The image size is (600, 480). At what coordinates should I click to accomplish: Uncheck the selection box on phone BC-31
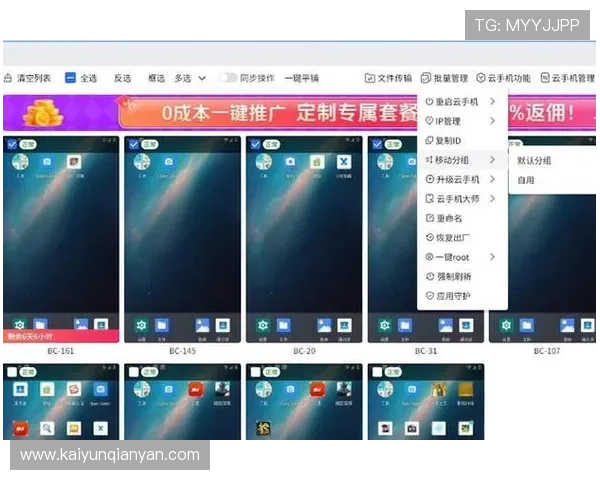377,144
